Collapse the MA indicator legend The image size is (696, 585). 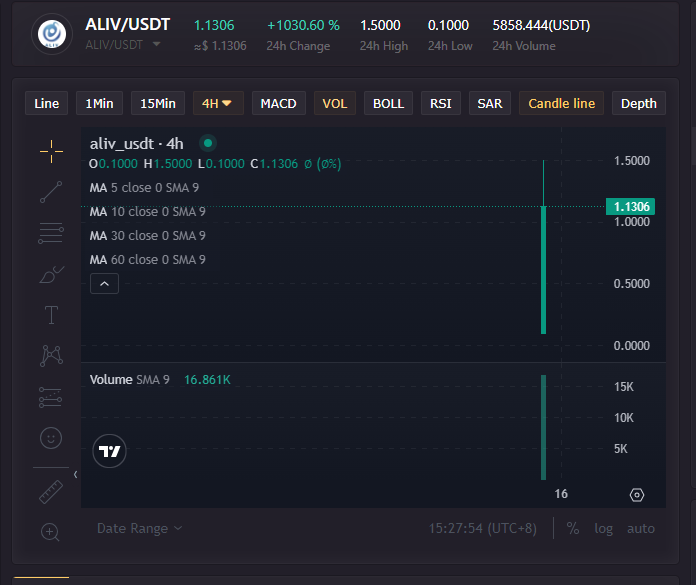coord(104,284)
